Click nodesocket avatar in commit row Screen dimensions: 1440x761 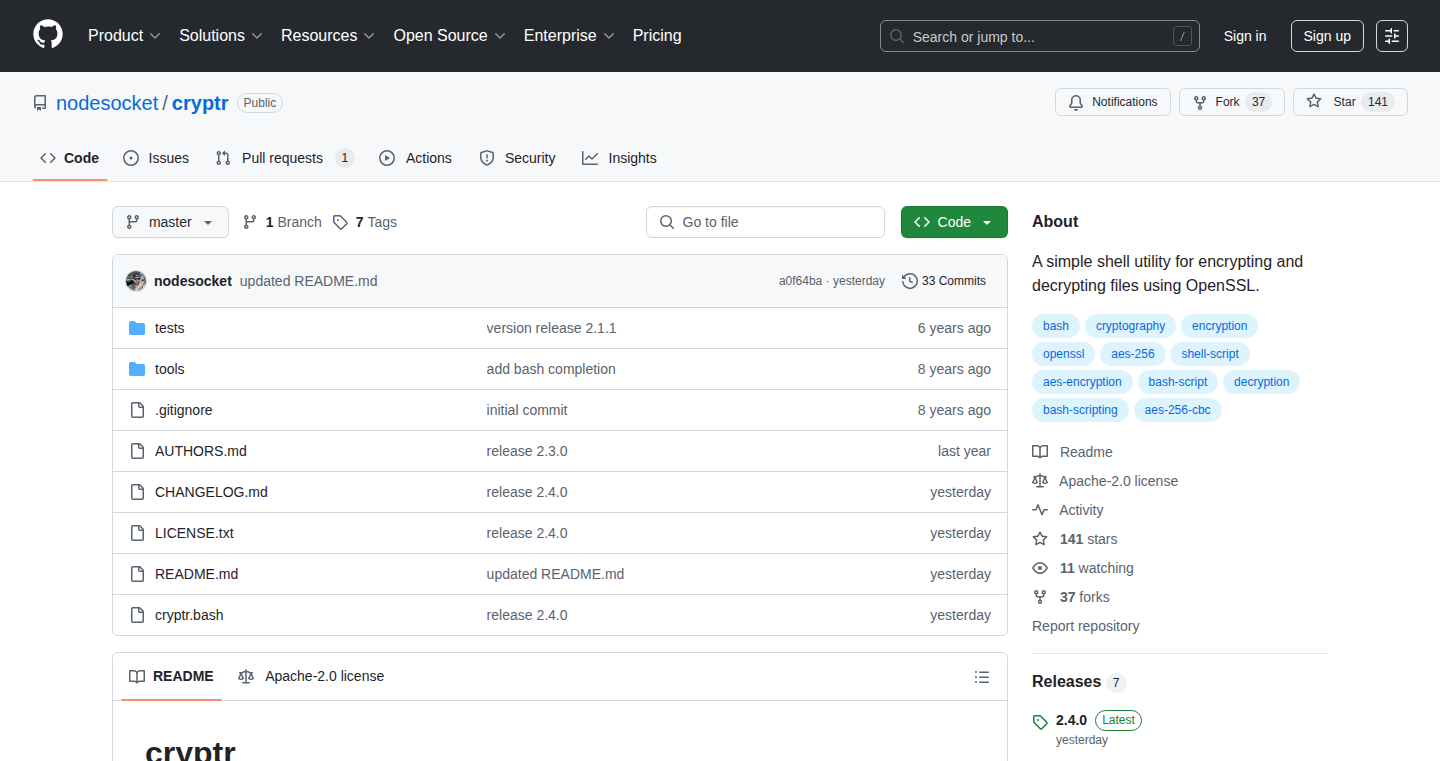136,281
